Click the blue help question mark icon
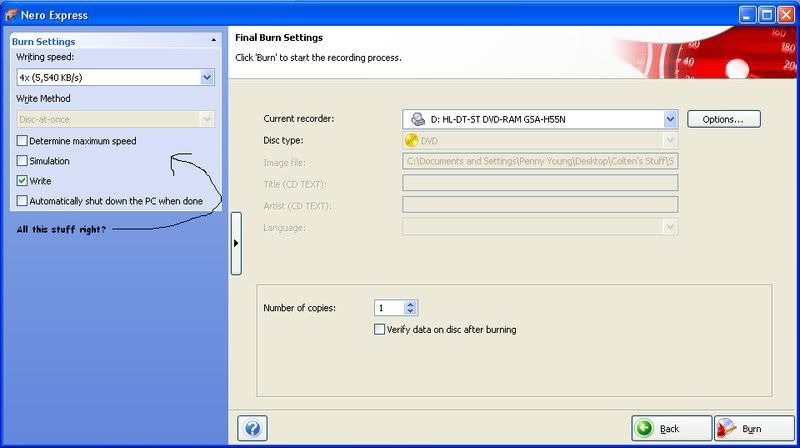 pos(253,428)
